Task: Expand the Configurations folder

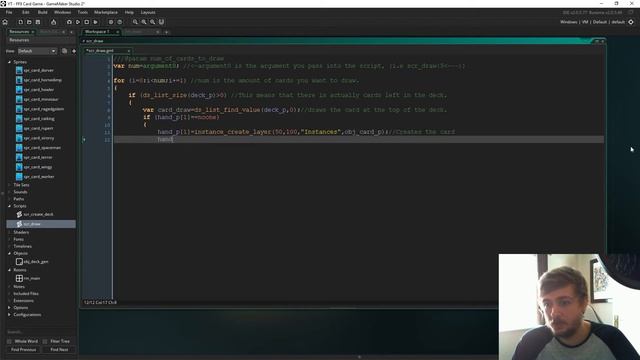Action: [9, 315]
